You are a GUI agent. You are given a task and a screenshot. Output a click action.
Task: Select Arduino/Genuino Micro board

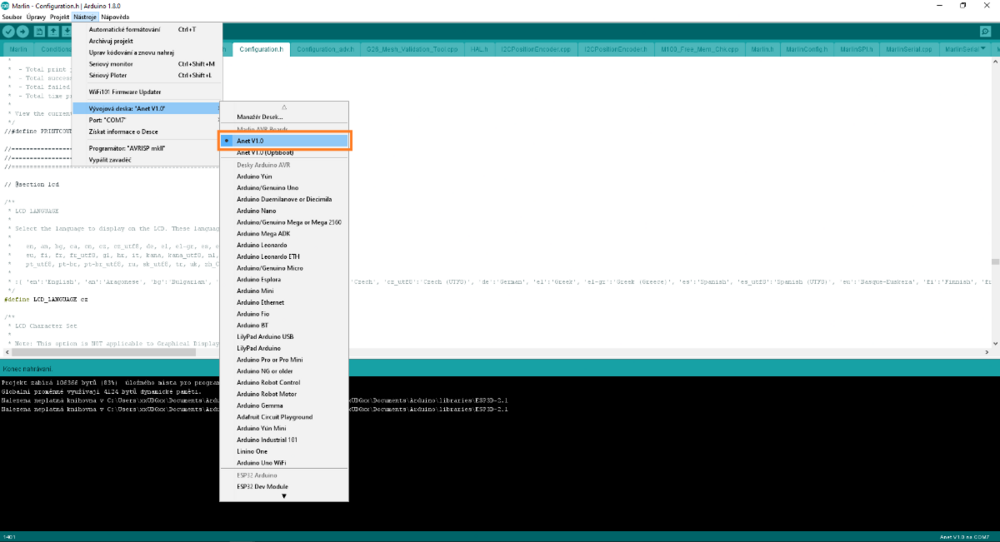[x=284, y=268]
